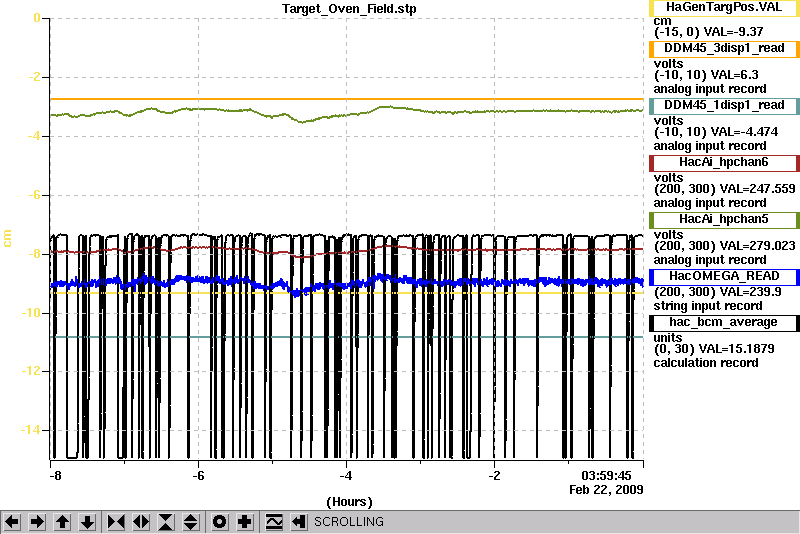Click the 0 tick on the y-axis
Image resolution: width=800 pixels, height=534 pixels.
click(x=37, y=18)
